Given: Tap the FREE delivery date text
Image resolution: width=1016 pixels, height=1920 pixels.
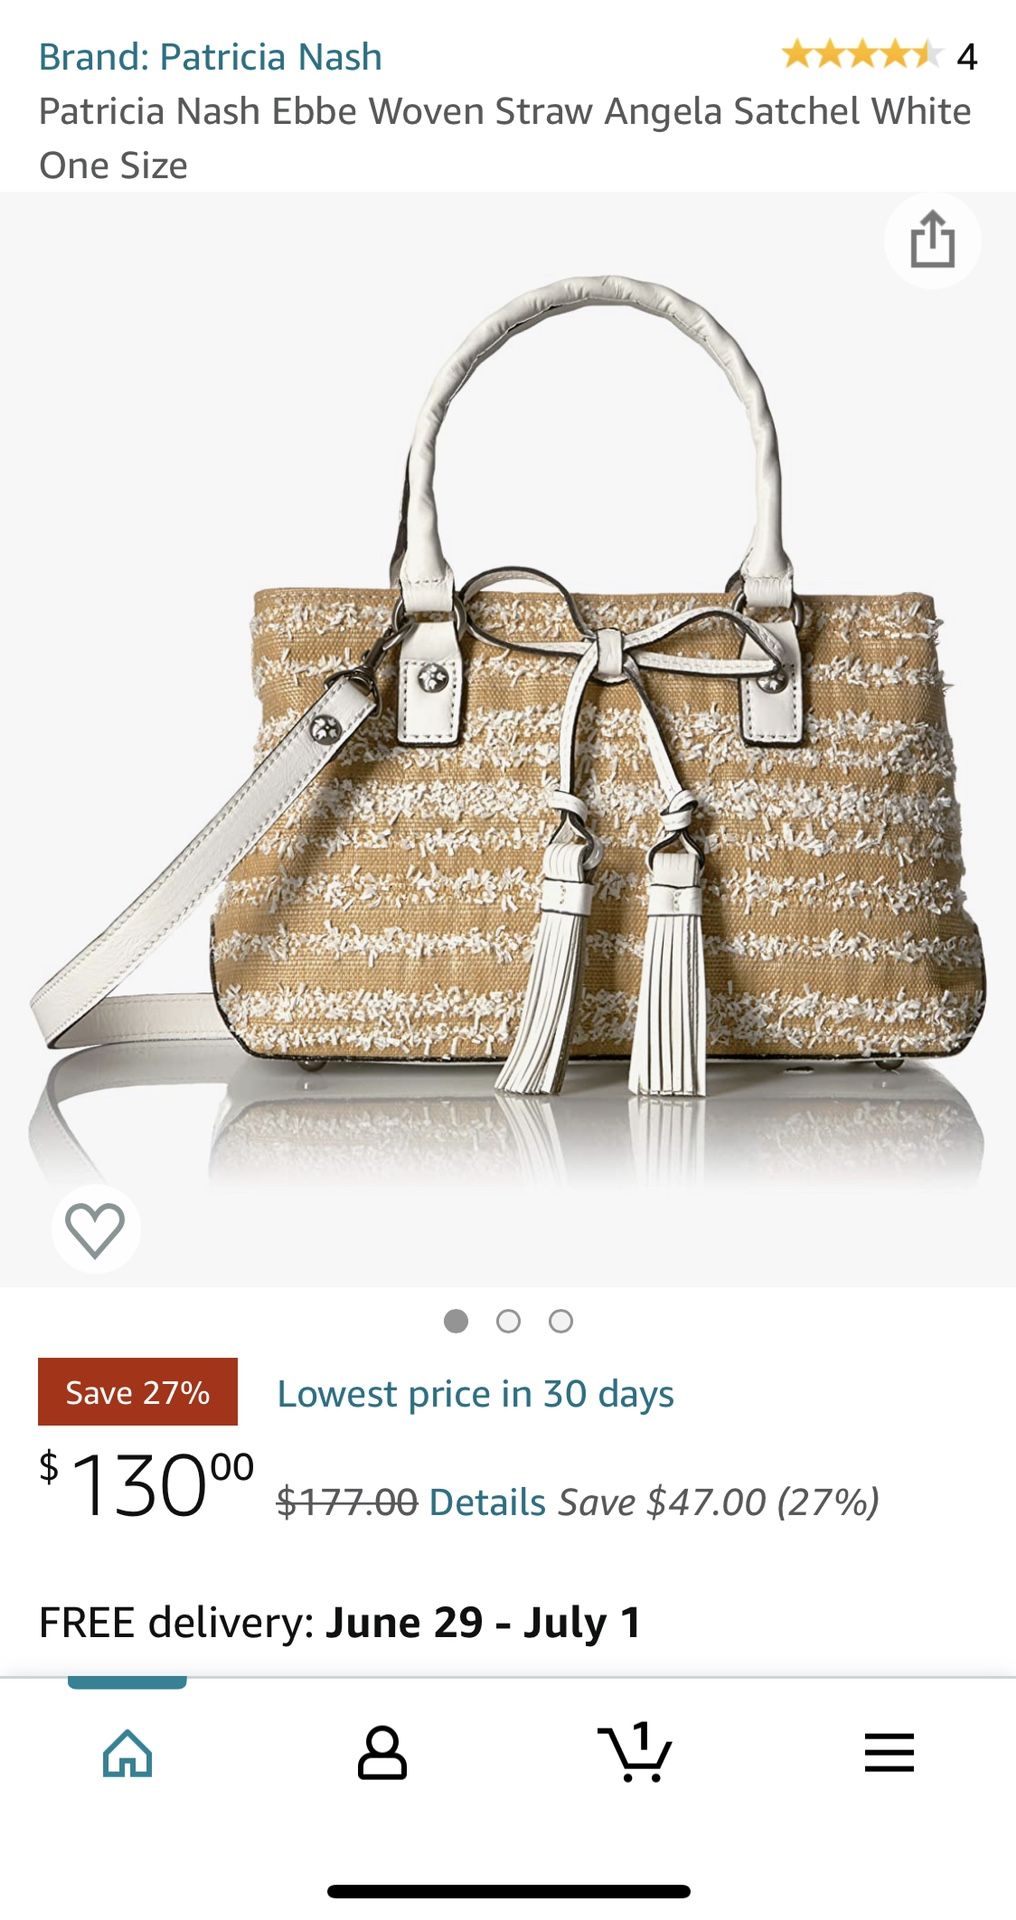Looking at the screenshot, I should pos(340,1622).
